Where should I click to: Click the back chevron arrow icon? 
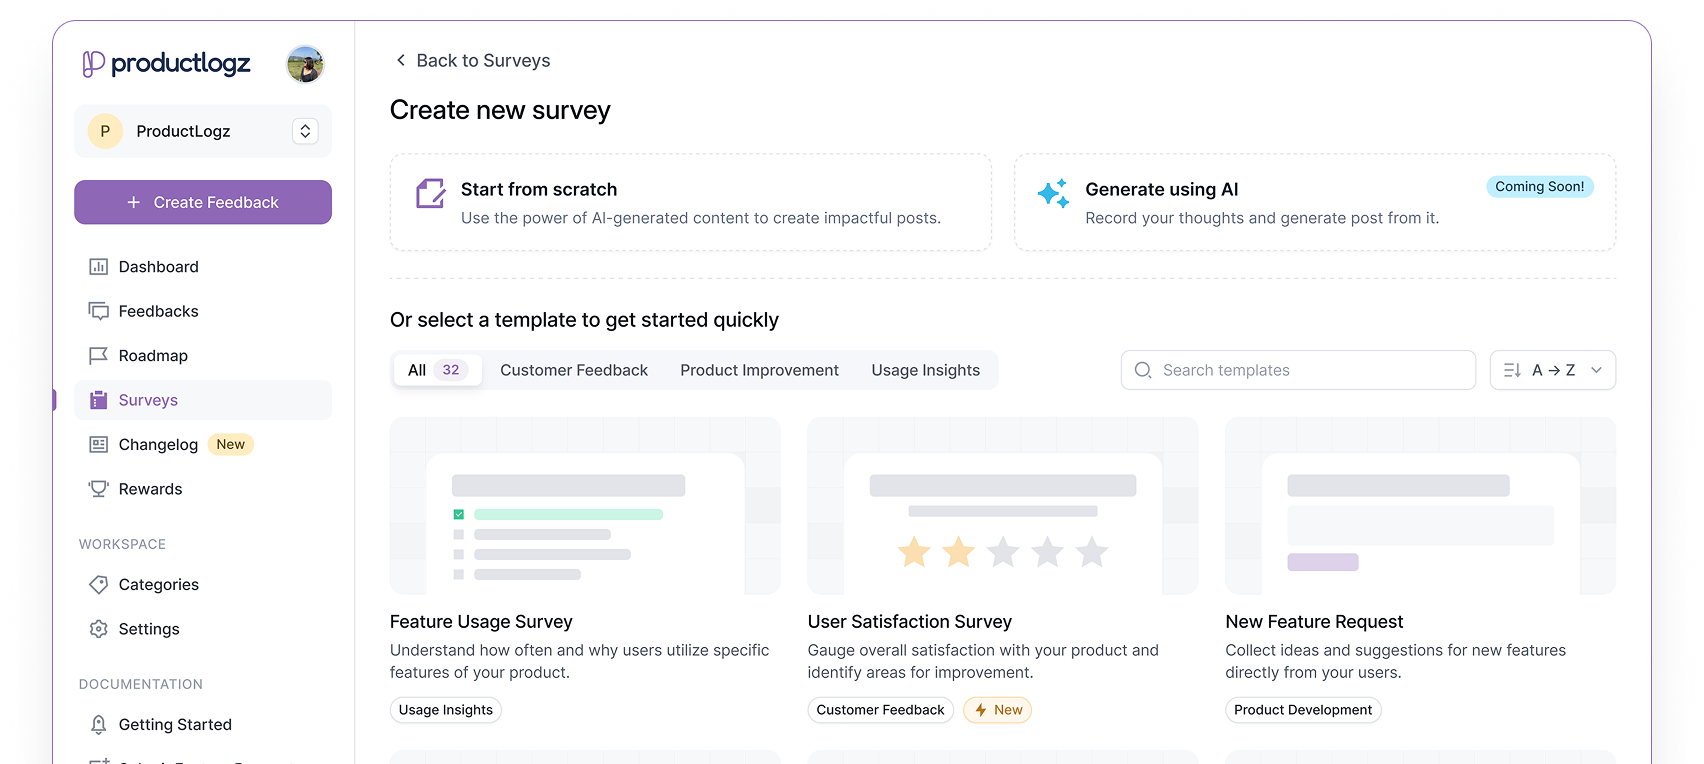click(401, 61)
